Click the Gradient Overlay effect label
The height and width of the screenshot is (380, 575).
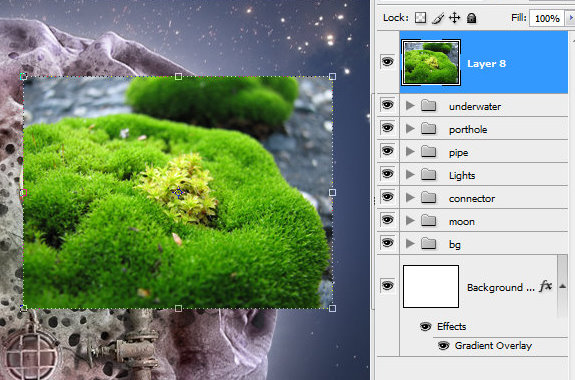pyautogui.click(x=493, y=346)
